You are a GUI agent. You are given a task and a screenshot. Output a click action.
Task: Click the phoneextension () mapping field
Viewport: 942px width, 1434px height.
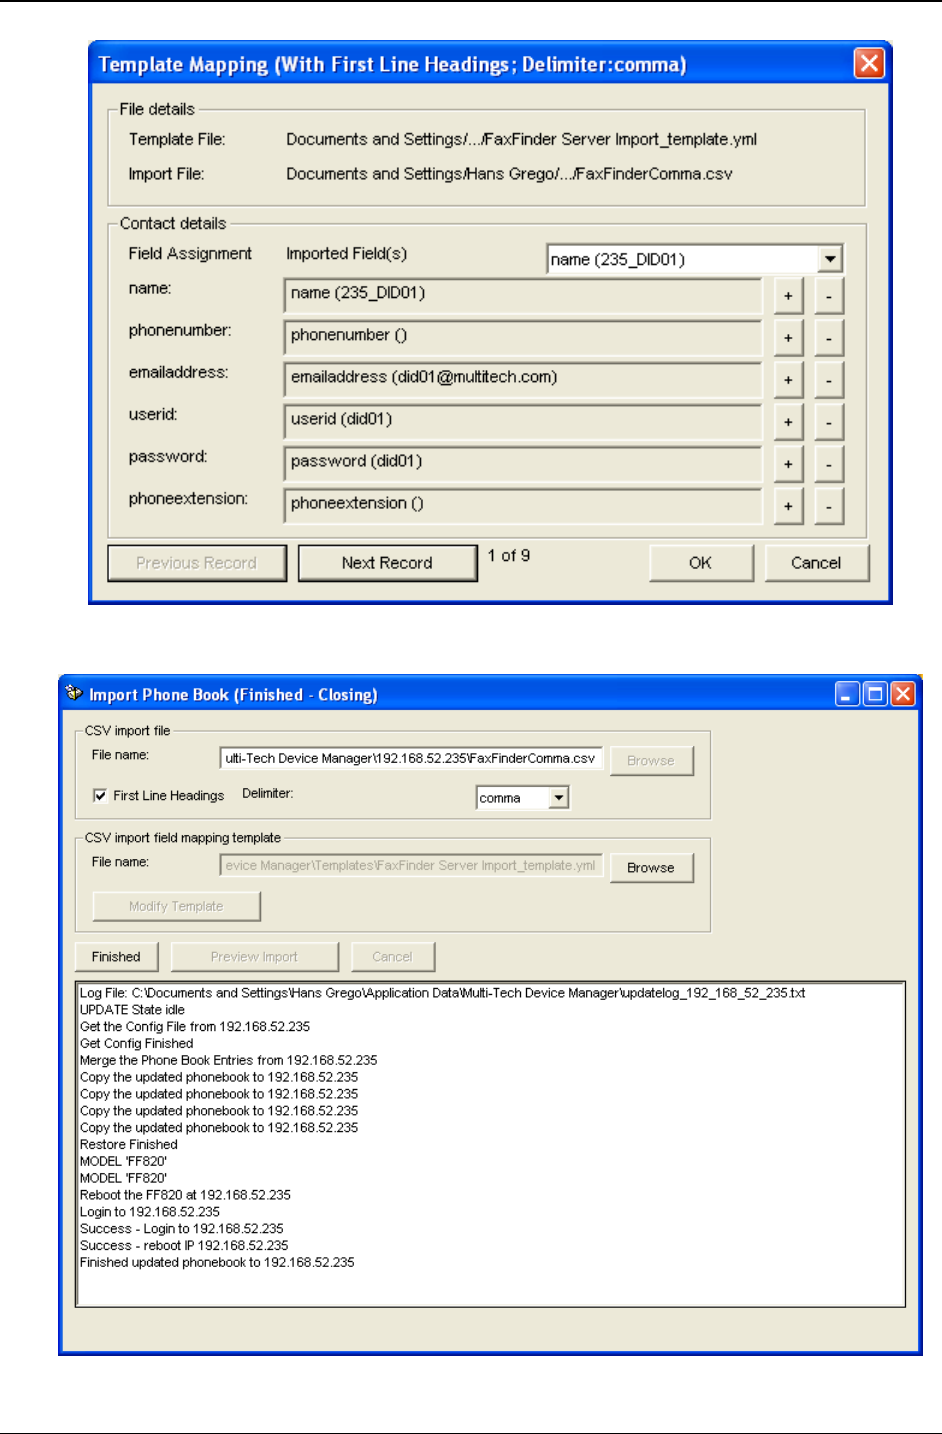coord(523,506)
